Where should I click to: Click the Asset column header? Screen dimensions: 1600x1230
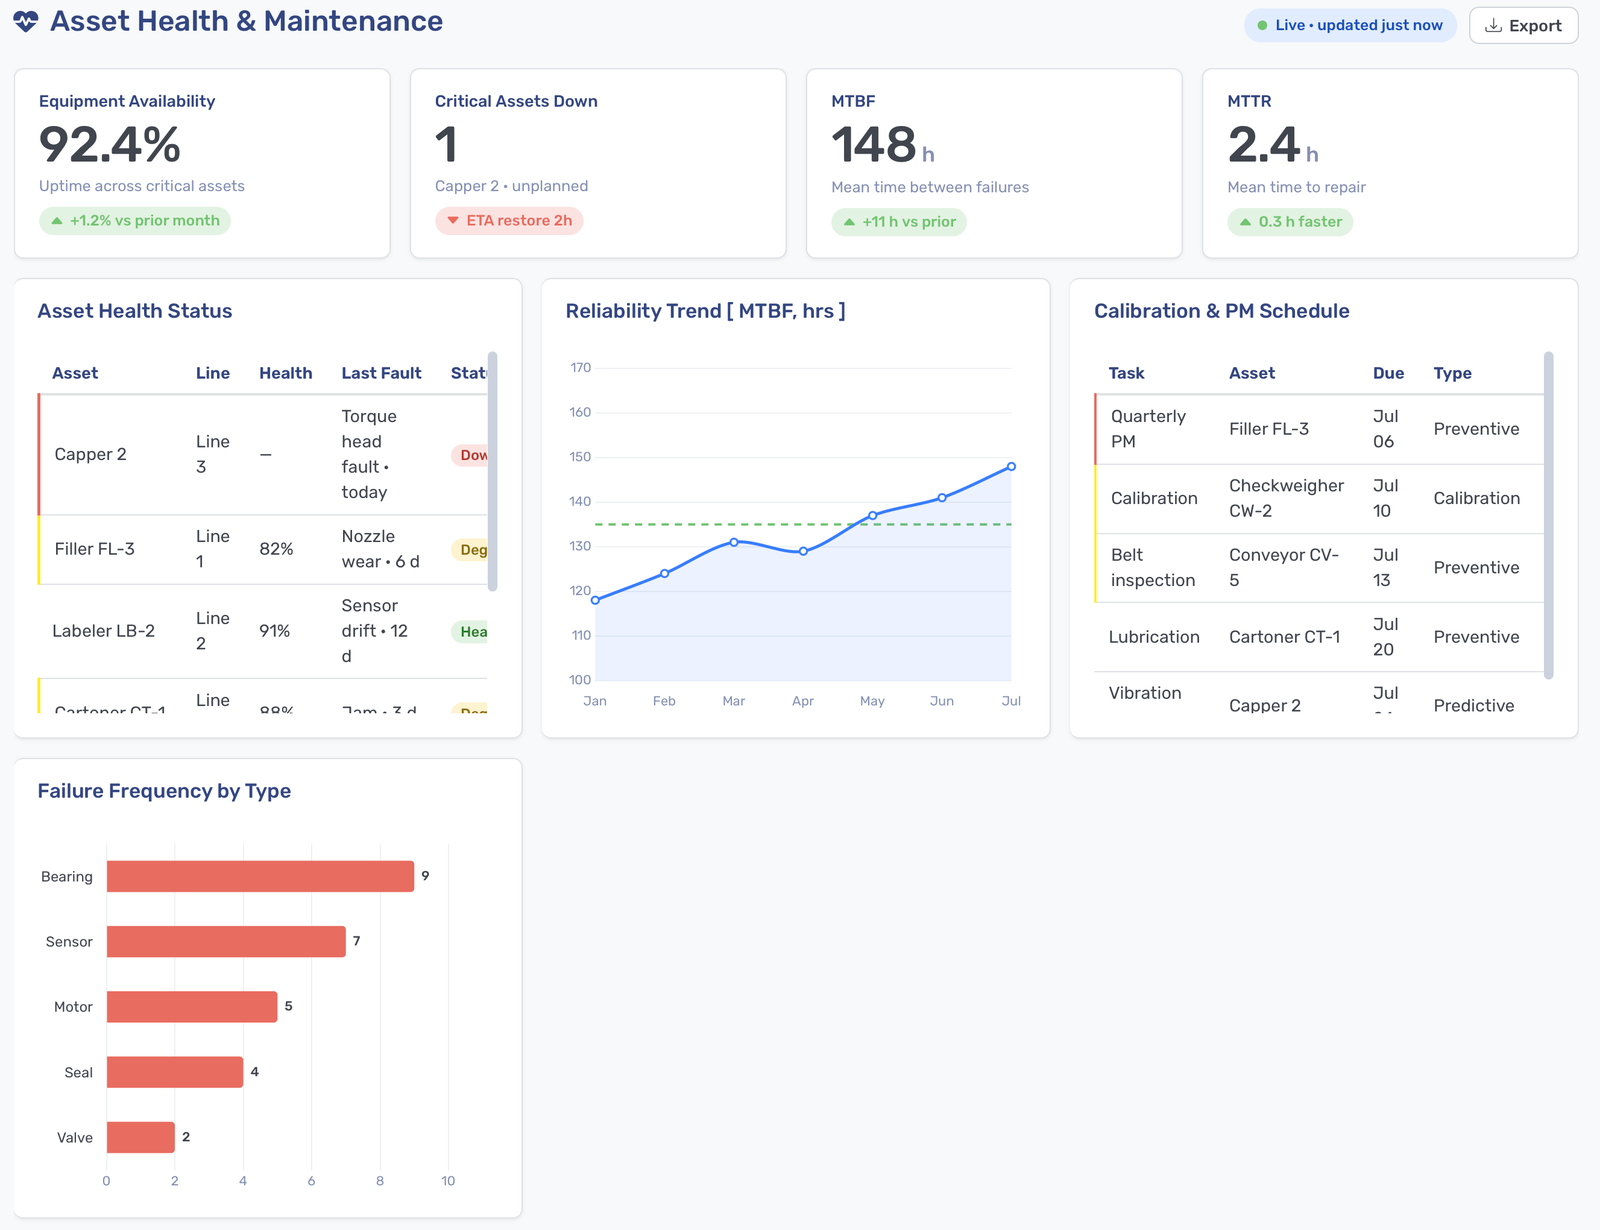tap(75, 373)
